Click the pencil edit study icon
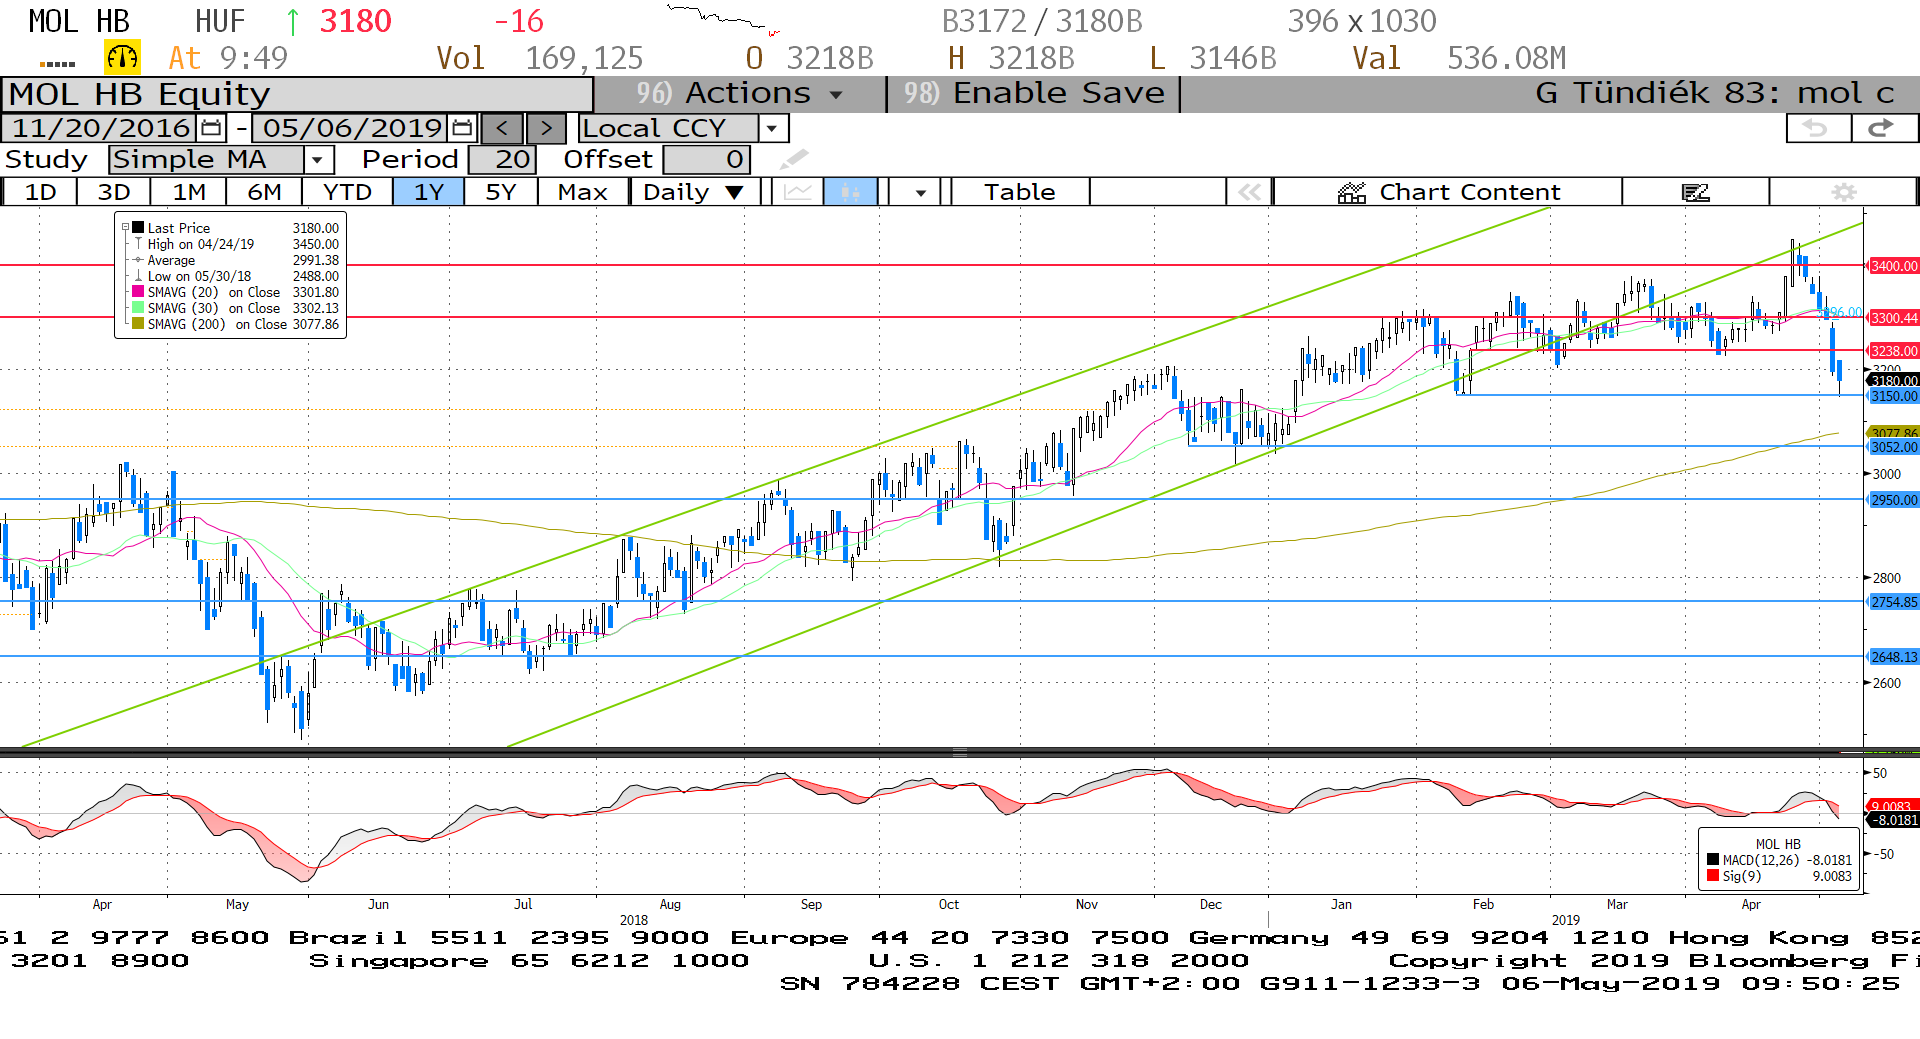 (794, 159)
